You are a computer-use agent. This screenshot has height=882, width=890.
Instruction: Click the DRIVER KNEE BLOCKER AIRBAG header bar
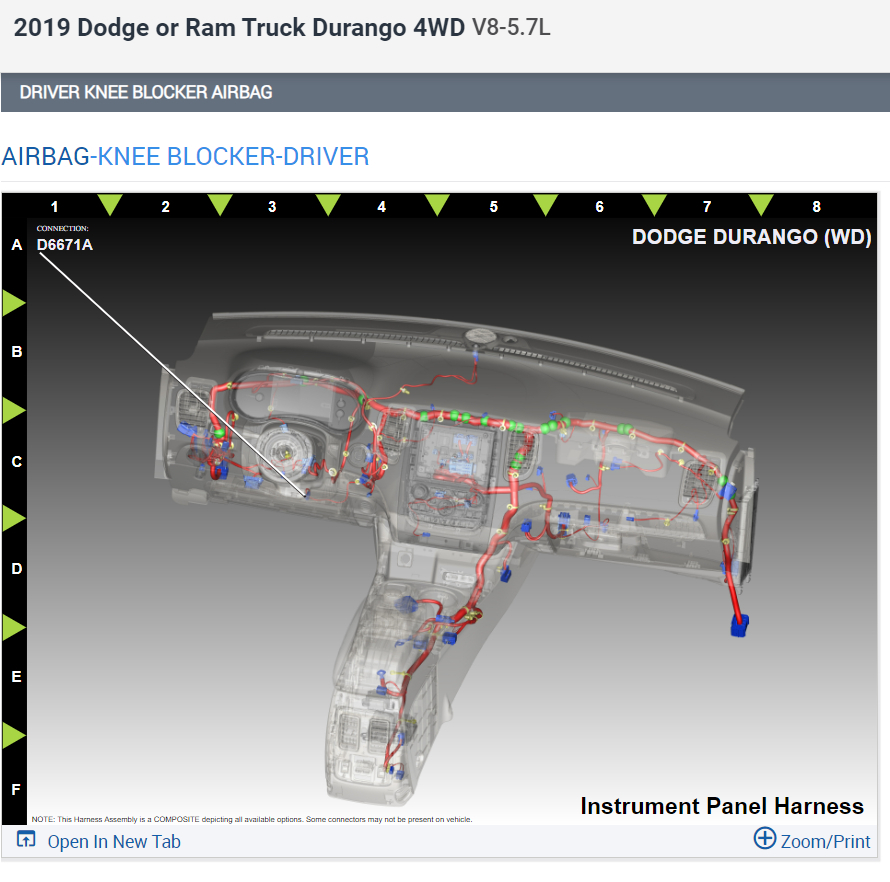pos(445,92)
